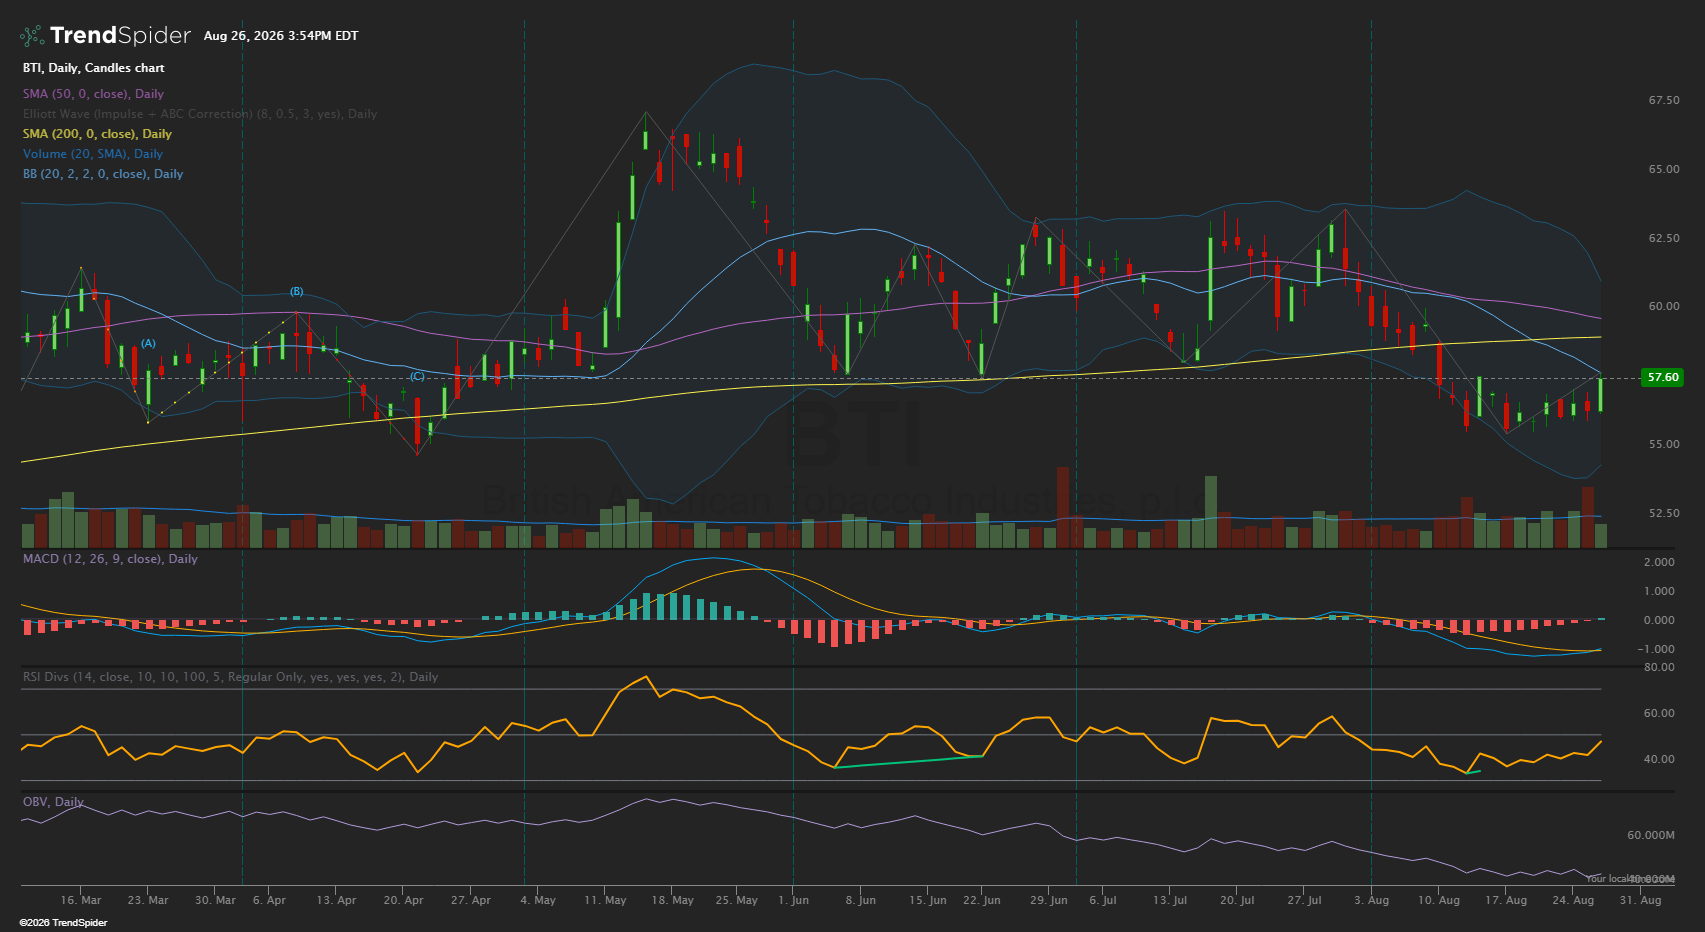
Task: Click the ©2026 TrendSpider copyright text
Action: coord(63,923)
